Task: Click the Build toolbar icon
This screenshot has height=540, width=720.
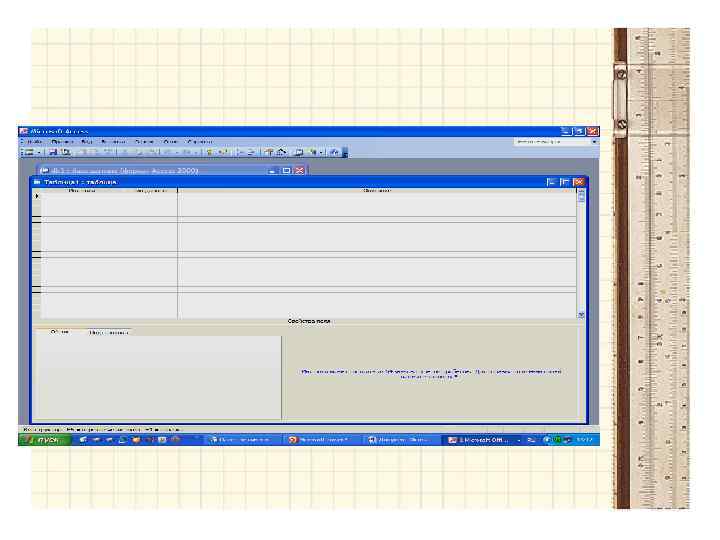Action: point(281,152)
